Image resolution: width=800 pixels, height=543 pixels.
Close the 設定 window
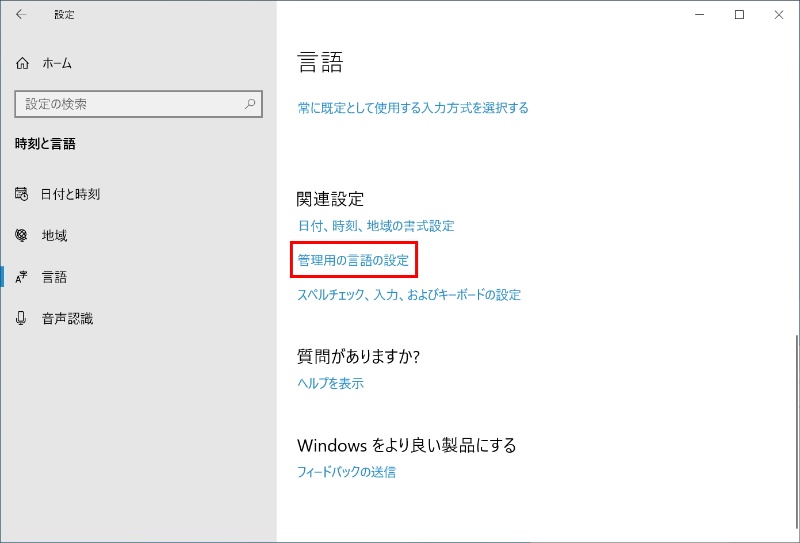tap(778, 15)
